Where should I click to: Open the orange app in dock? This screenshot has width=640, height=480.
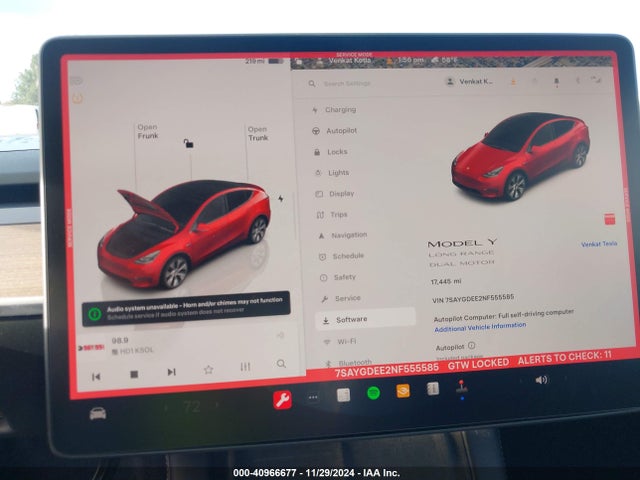(x=403, y=391)
